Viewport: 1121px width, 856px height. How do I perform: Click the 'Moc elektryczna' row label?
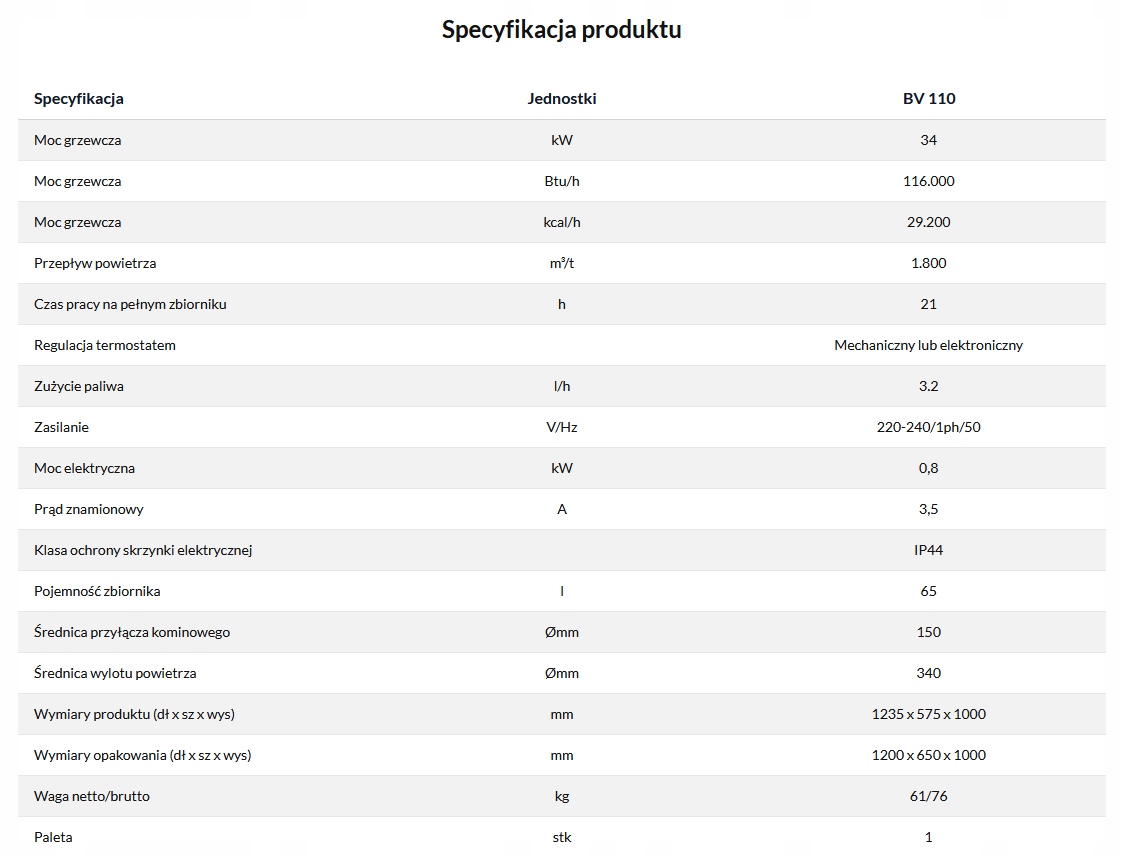84,468
